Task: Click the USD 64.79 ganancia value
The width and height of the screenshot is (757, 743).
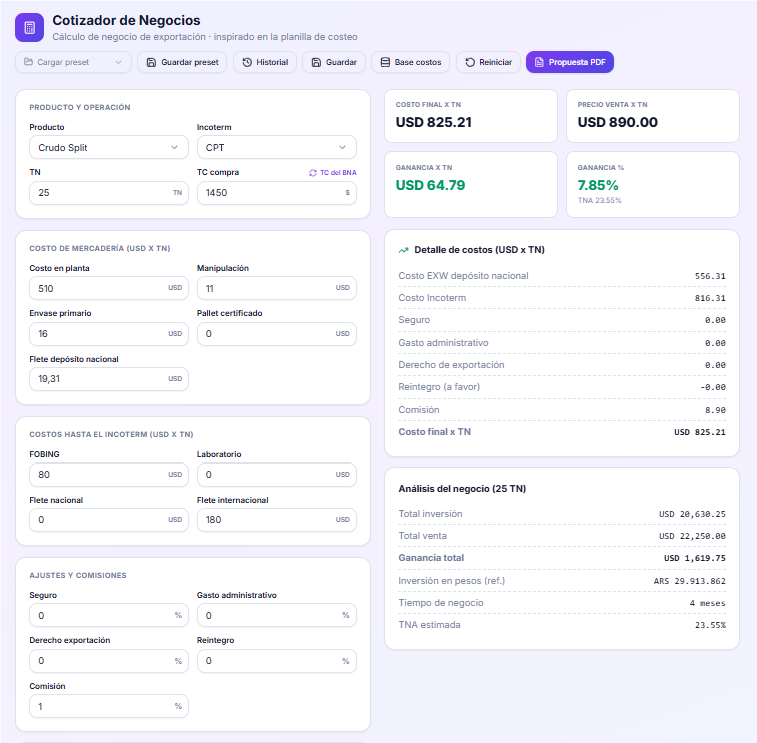Action: (x=430, y=185)
